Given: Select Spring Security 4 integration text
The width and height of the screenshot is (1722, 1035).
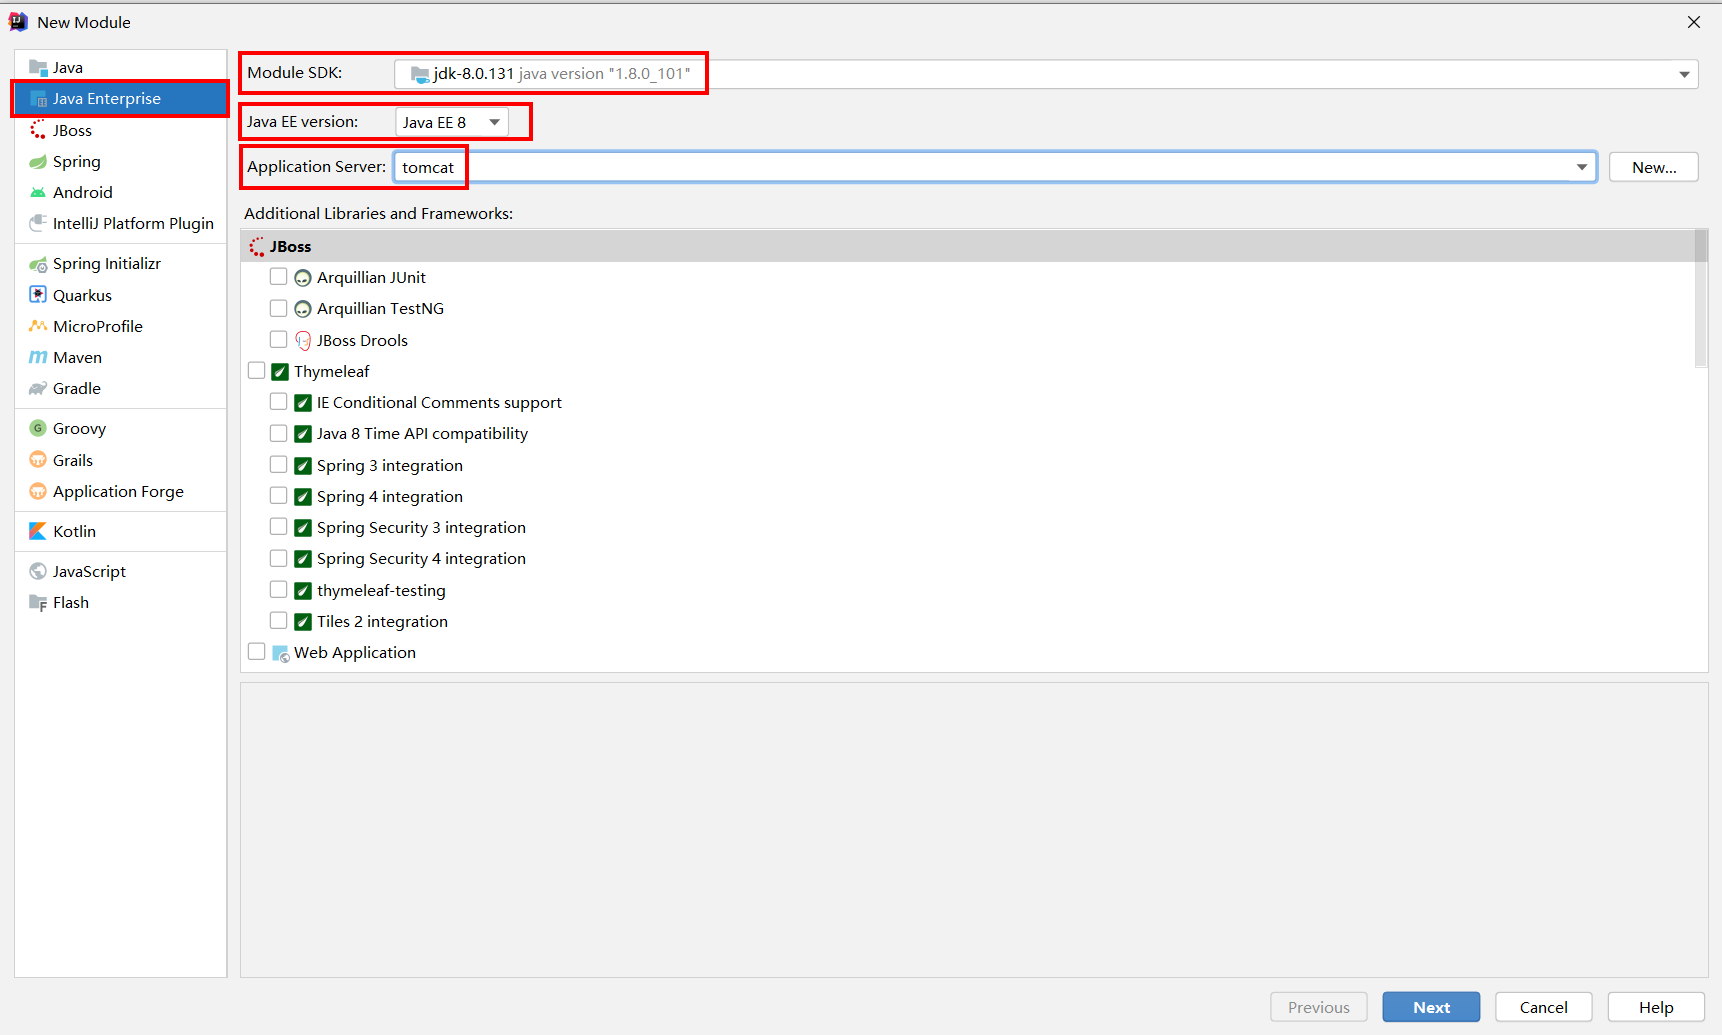Looking at the screenshot, I should tap(421, 559).
